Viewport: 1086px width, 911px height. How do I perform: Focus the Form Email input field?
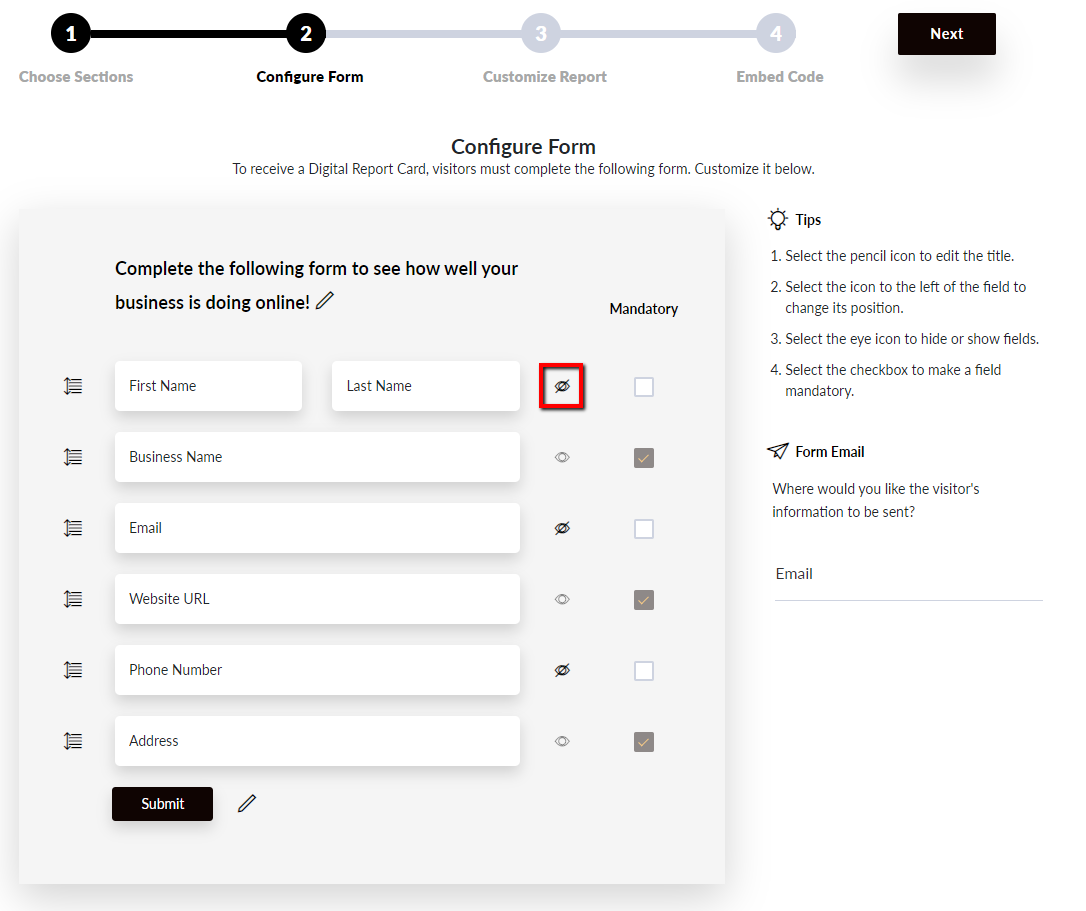click(909, 574)
